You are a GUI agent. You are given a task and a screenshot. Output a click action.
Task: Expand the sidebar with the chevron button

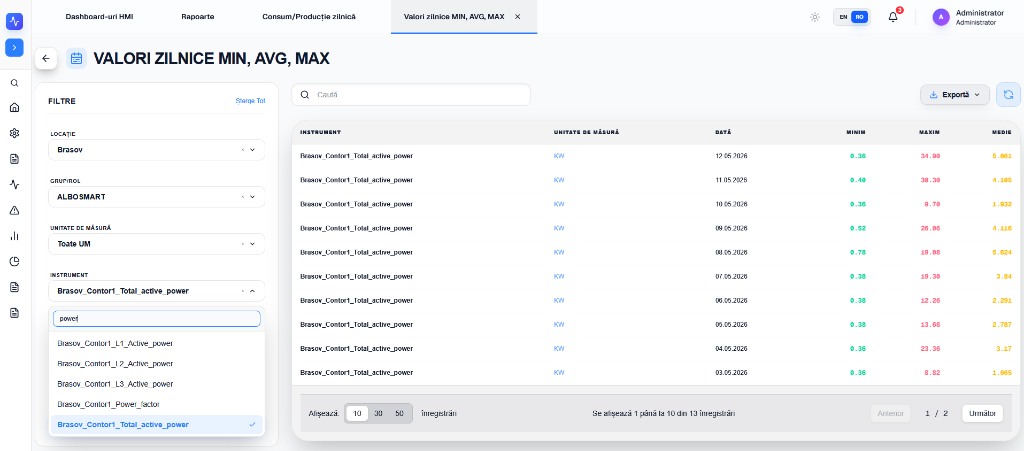14,48
